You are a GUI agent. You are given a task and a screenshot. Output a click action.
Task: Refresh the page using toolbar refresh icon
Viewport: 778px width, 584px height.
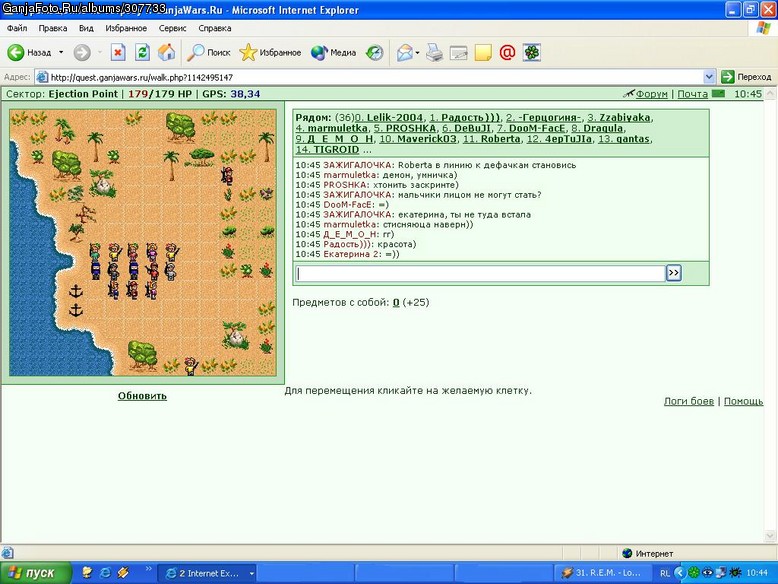pyautogui.click(x=142, y=52)
